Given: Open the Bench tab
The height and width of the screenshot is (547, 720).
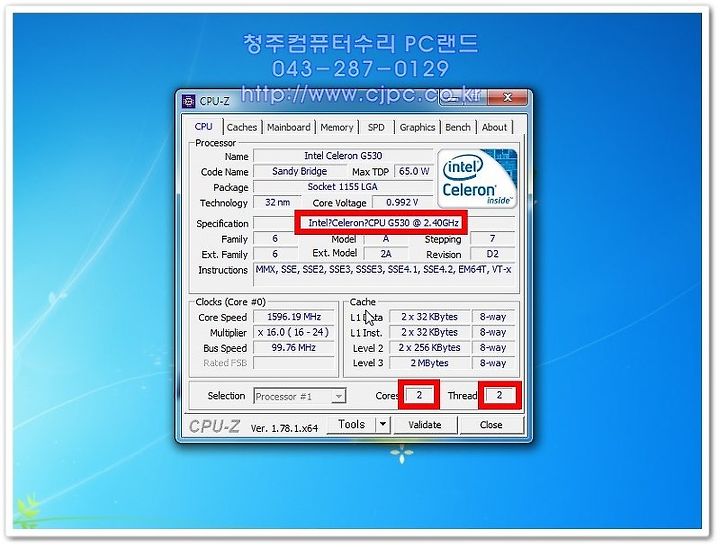Looking at the screenshot, I should point(458,127).
